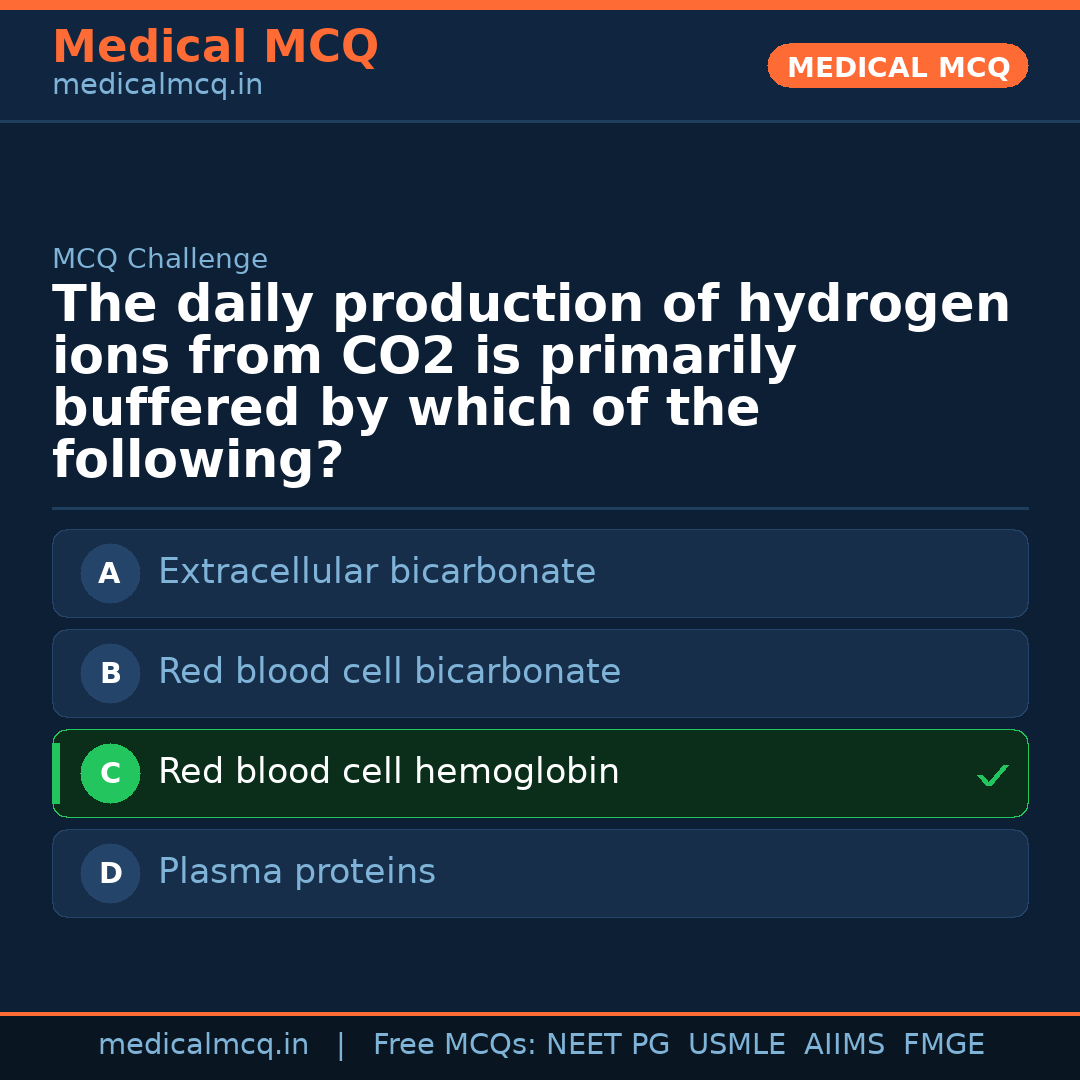
Task: Open the medicalmcq.in link in the footer
Action: point(203,1045)
